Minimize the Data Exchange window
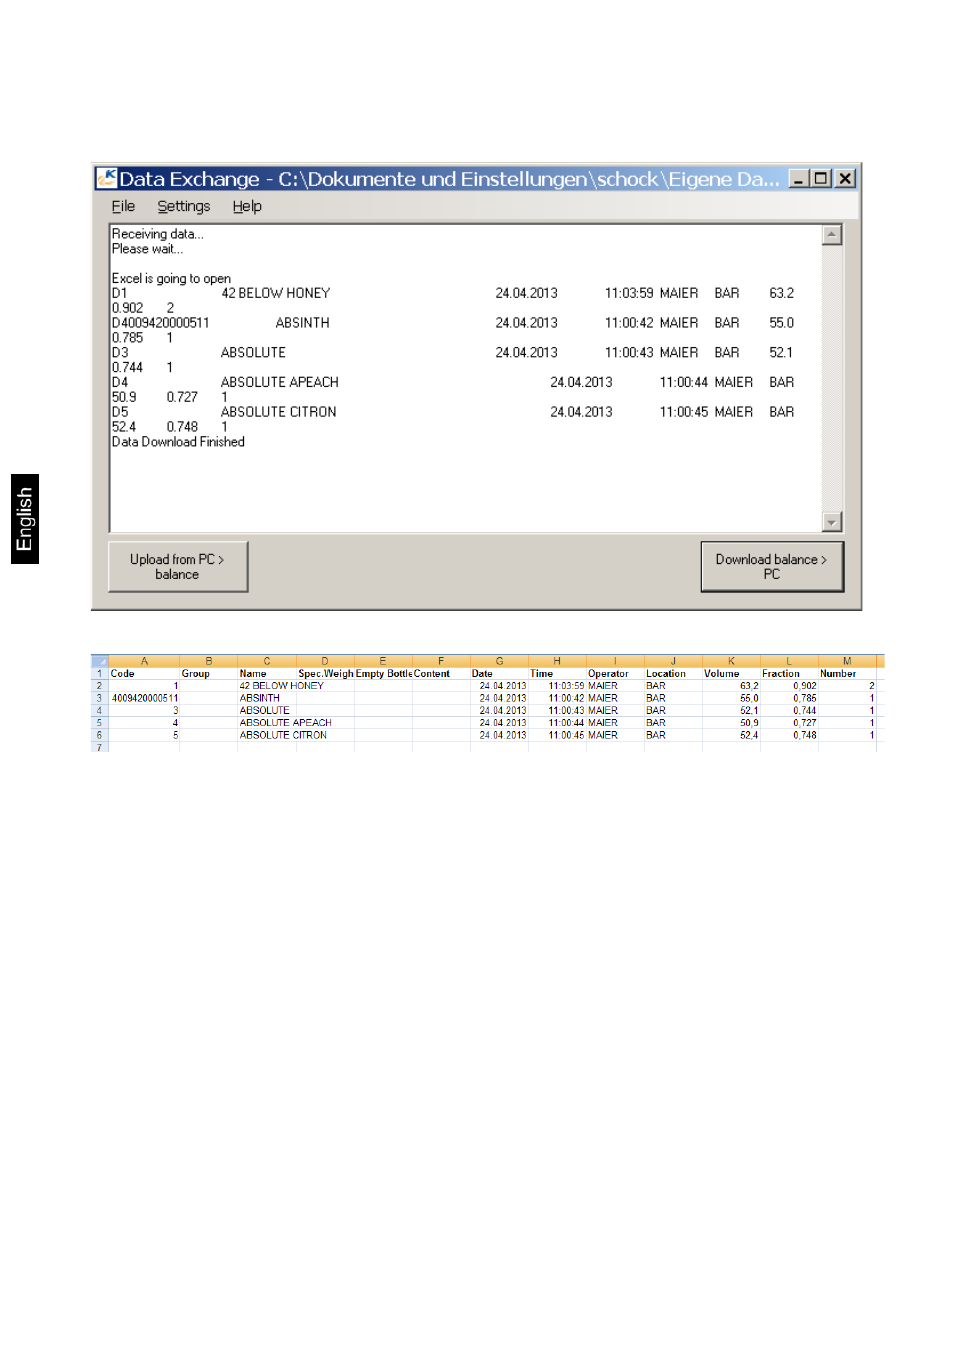954x1350 pixels. (799, 179)
